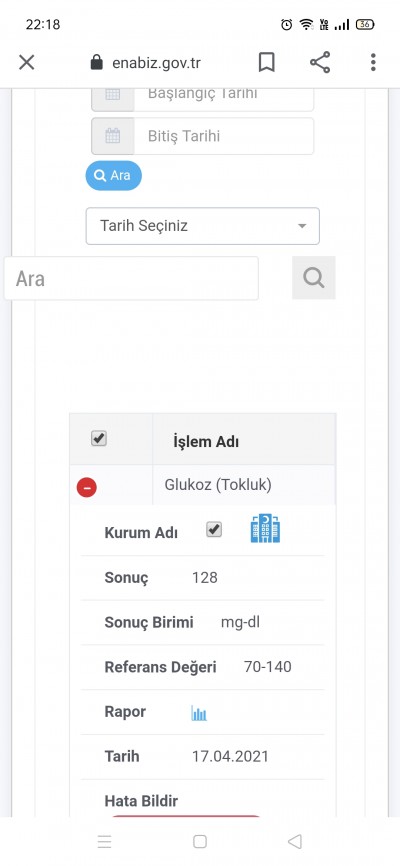Open the hospital building icon next to Kurum Adı
This screenshot has width=400, height=866.
click(x=265, y=529)
